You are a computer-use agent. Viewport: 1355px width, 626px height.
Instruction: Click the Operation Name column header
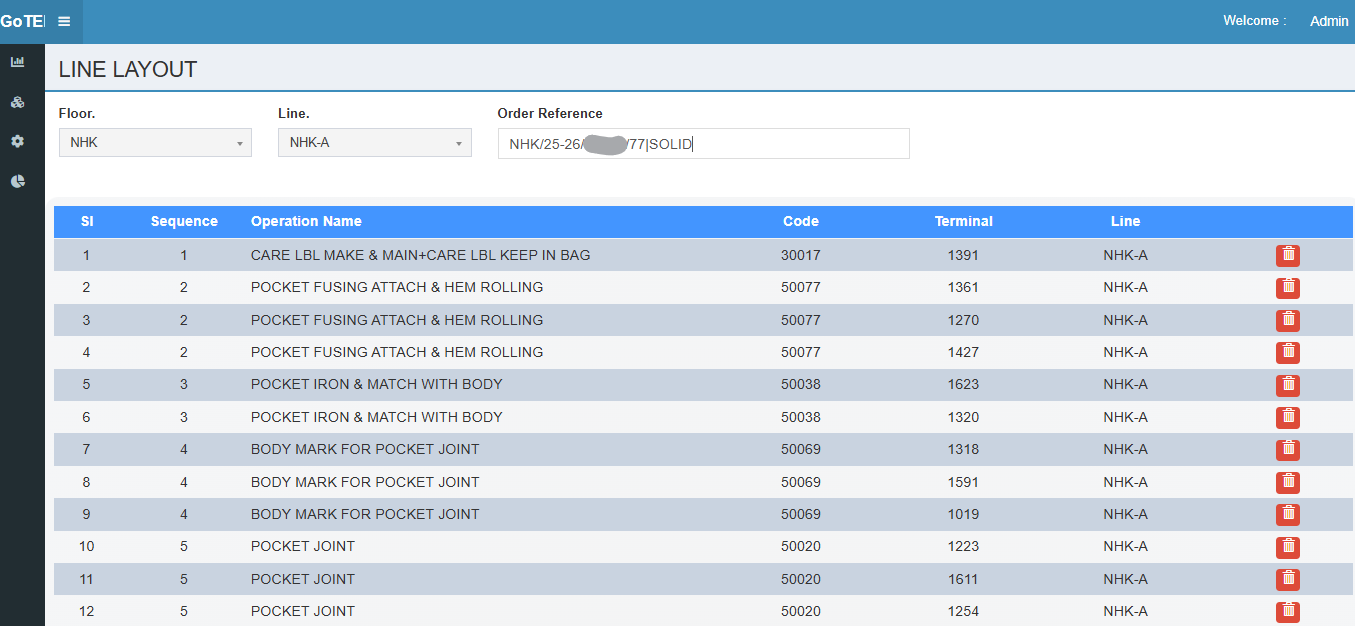point(306,222)
